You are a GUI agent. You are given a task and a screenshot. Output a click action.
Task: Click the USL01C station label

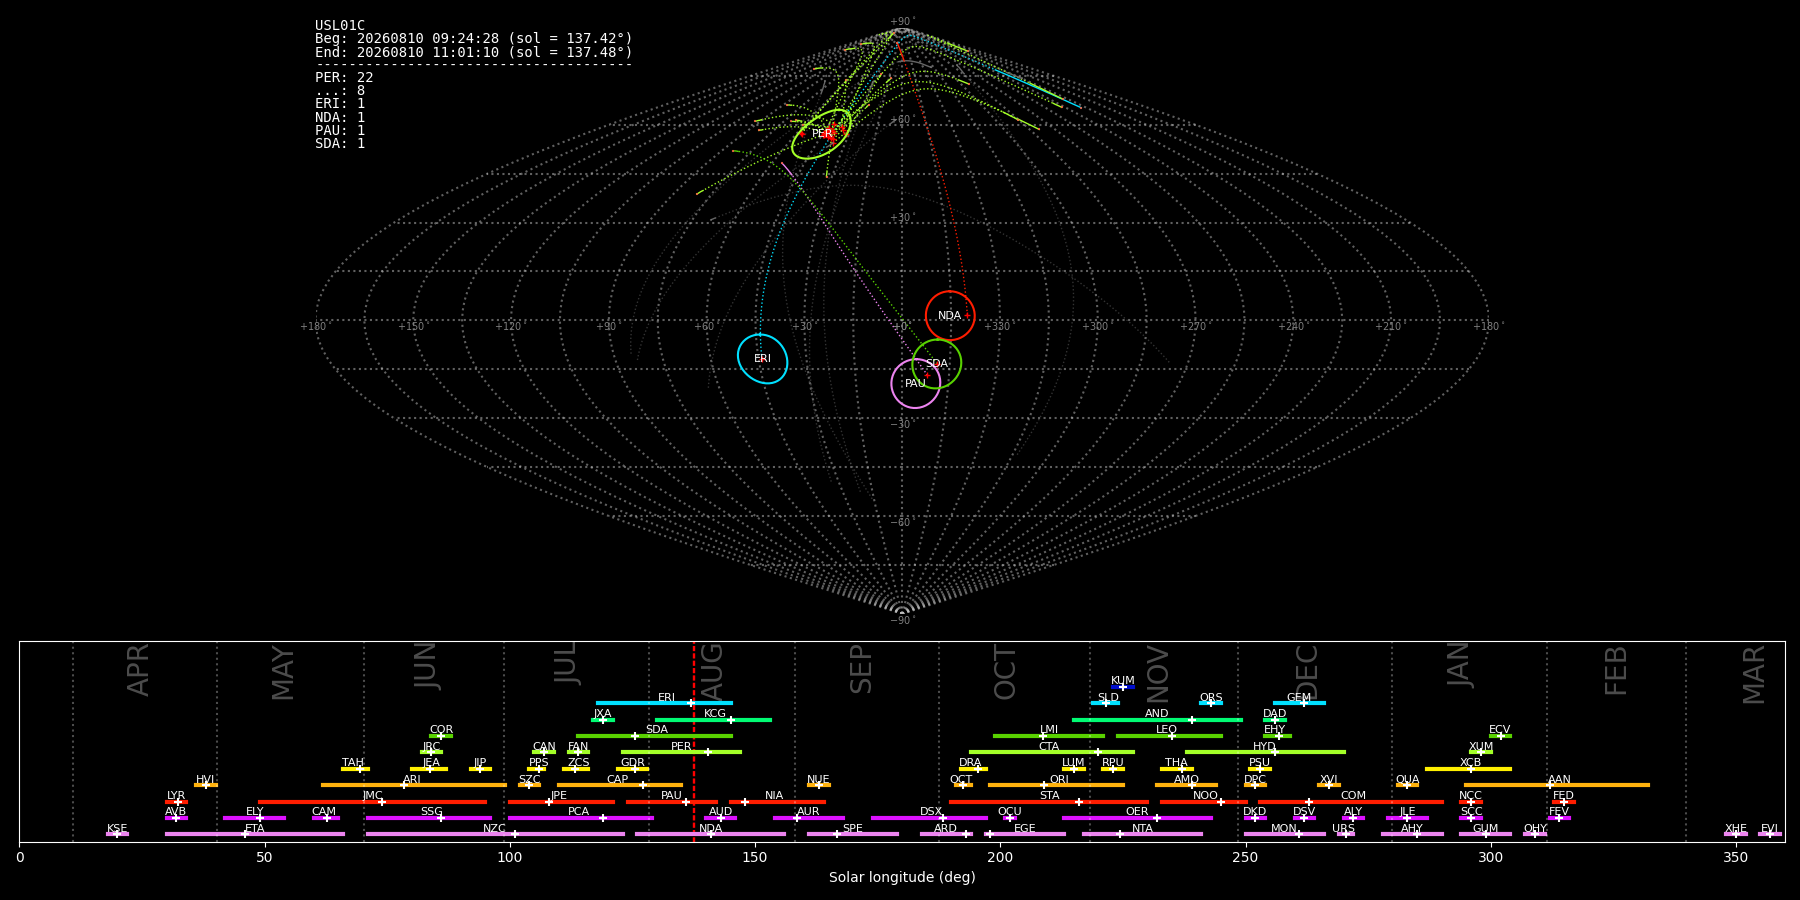click(340, 26)
